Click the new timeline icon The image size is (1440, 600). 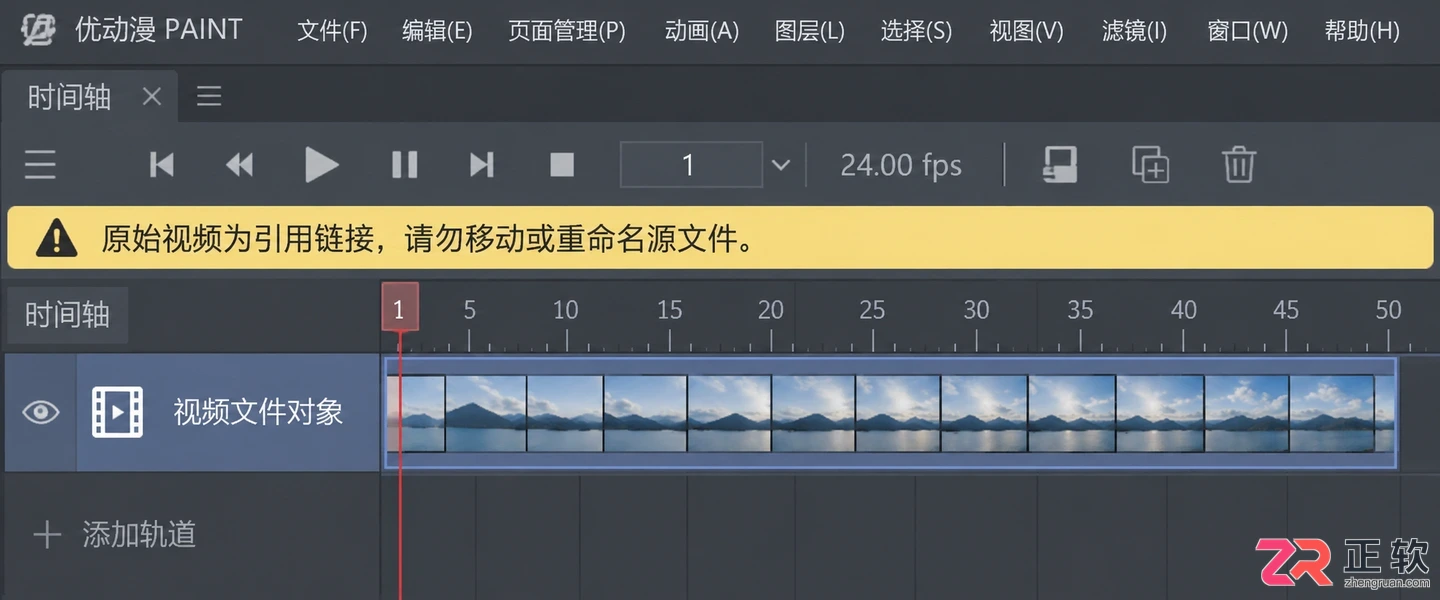1060,164
